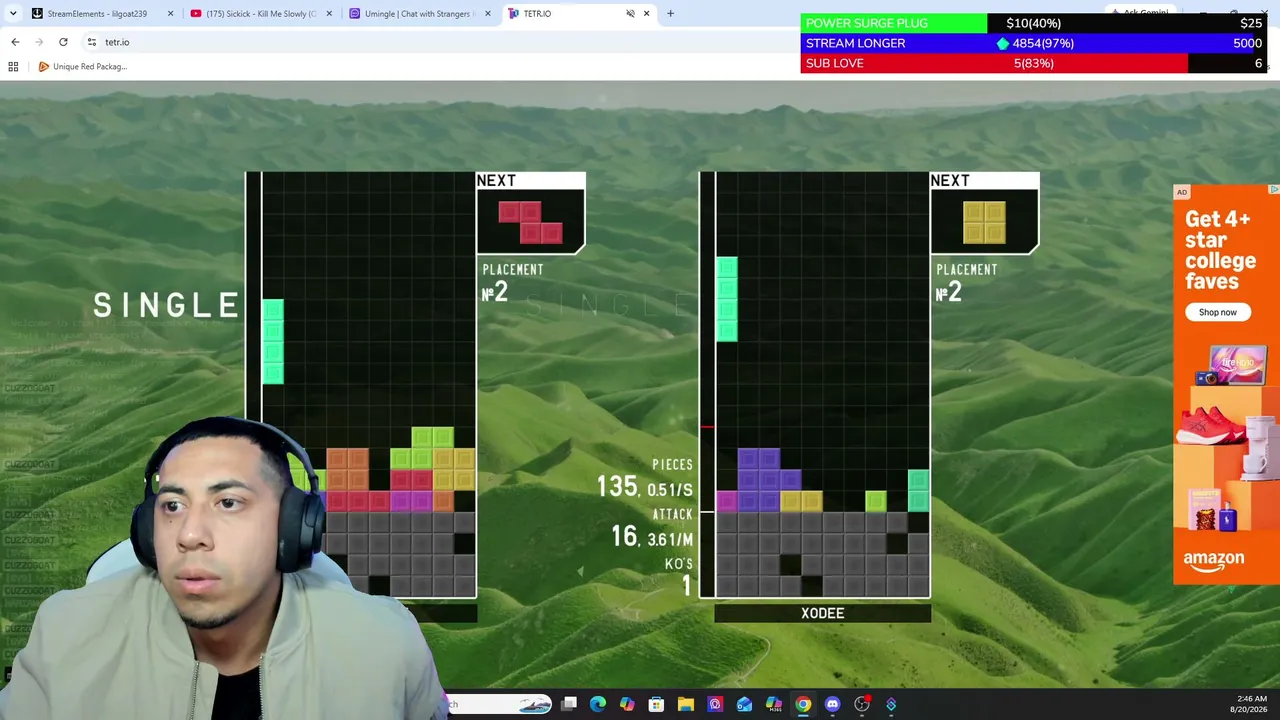Image resolution: width=1280 pixels, height=720 pixels.
Task: Reload the tetr.io page
Action: click(x=63, y=42)
